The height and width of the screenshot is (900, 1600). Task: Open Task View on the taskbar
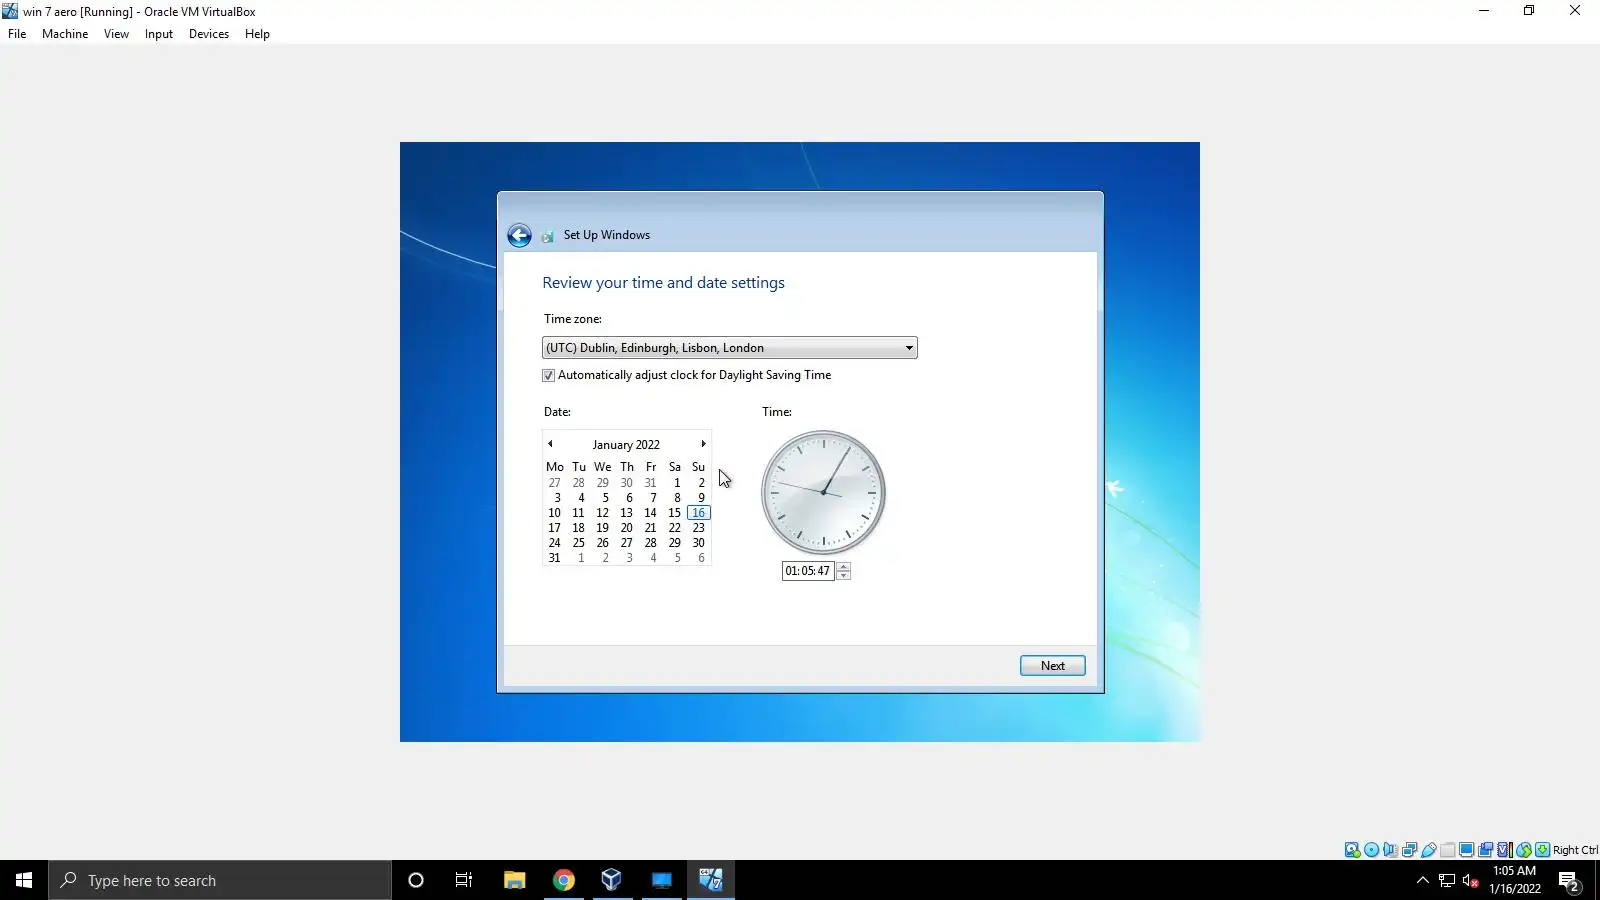tap(464, 880)
